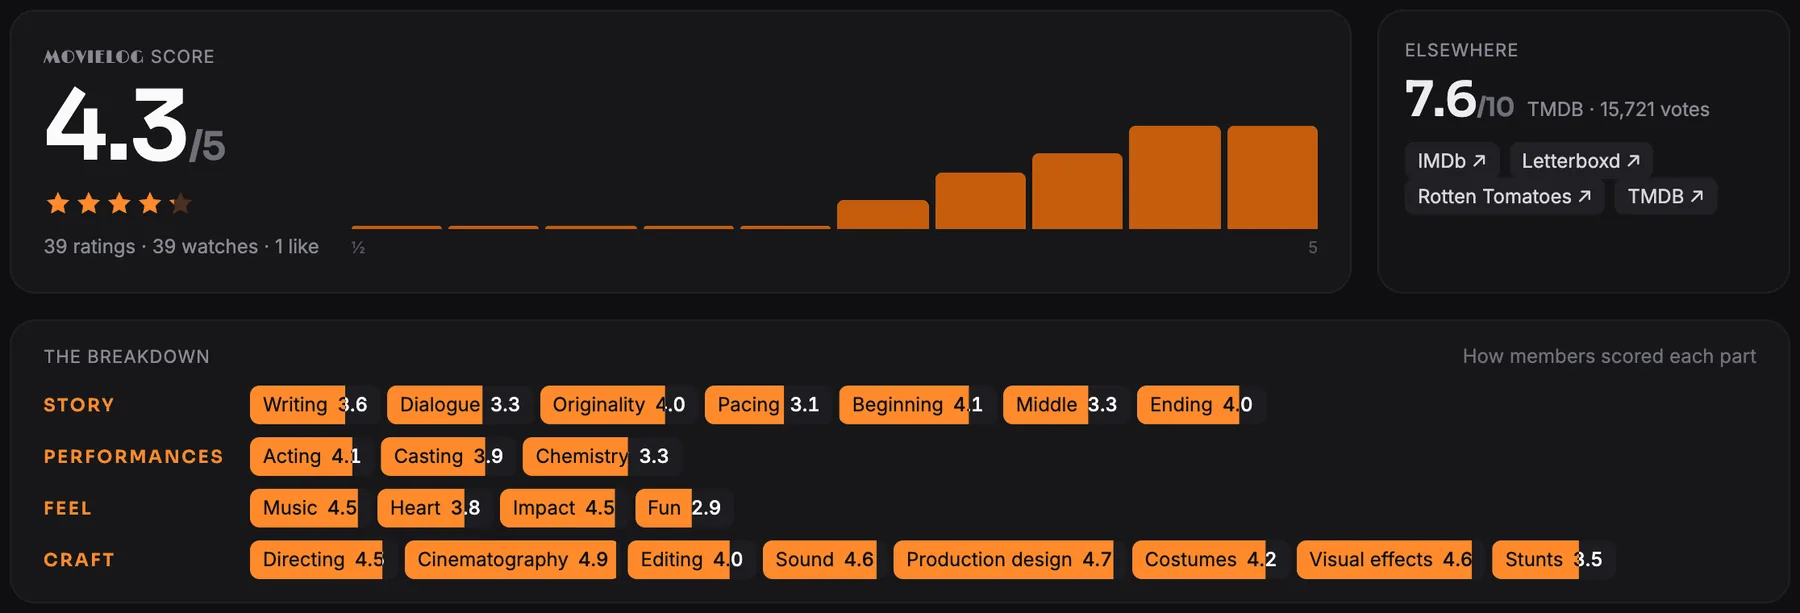Click the FEEL category label
Viewport: 1800px width, 613px height.
pos(68,508)
